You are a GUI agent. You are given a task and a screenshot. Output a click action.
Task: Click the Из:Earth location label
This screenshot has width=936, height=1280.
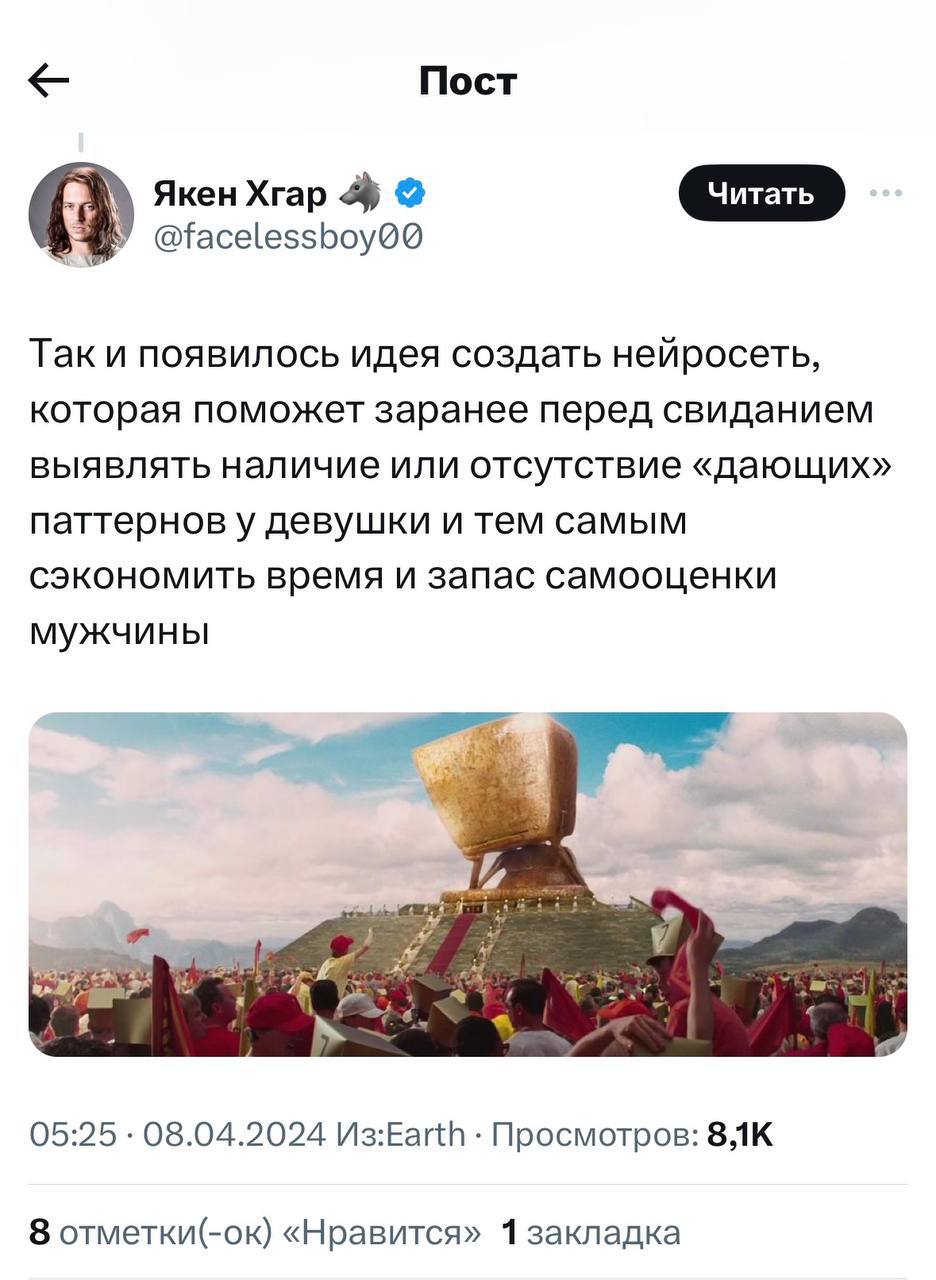(x=401, y=1134)
